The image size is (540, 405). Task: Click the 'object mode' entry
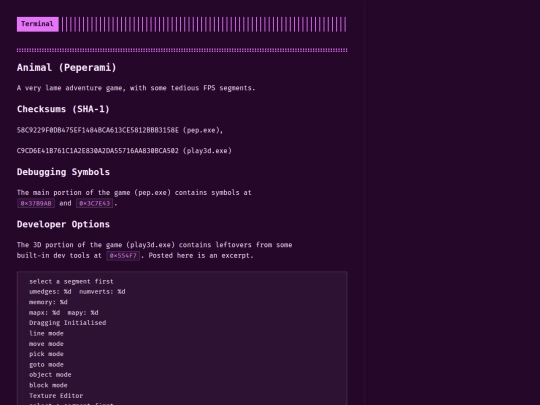click(x=50, y=375)
